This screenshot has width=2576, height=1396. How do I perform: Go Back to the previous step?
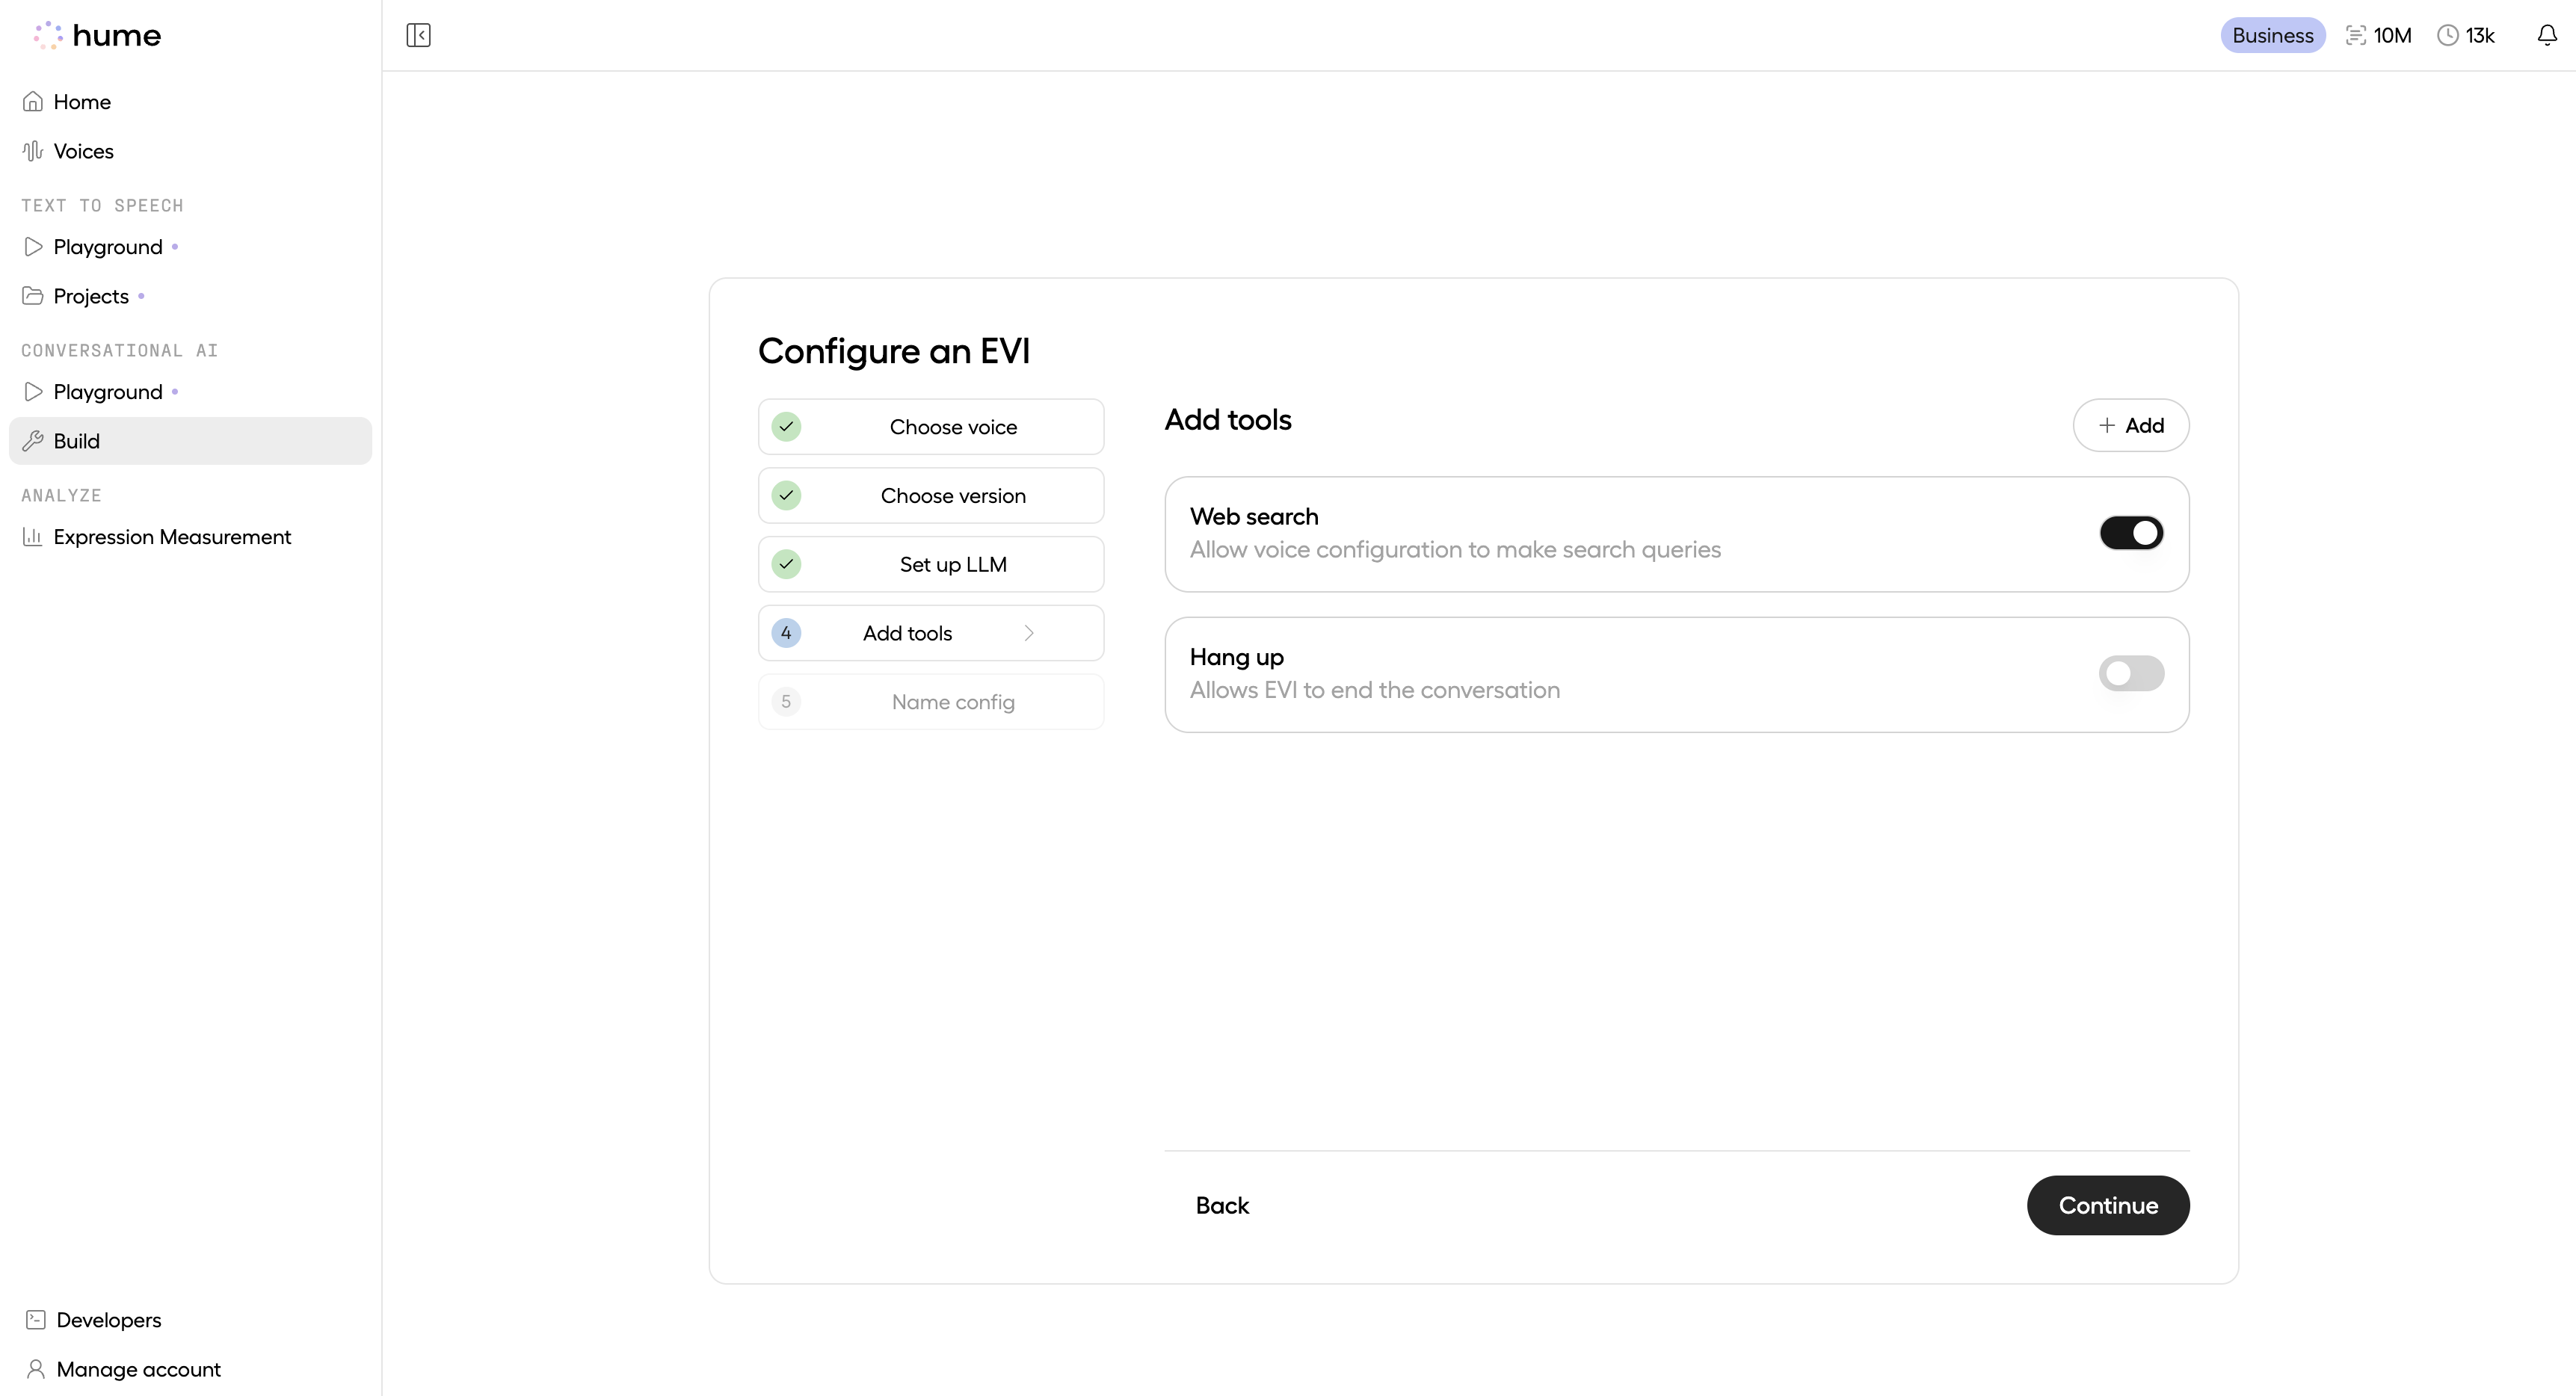(x=1222, y=1205)
